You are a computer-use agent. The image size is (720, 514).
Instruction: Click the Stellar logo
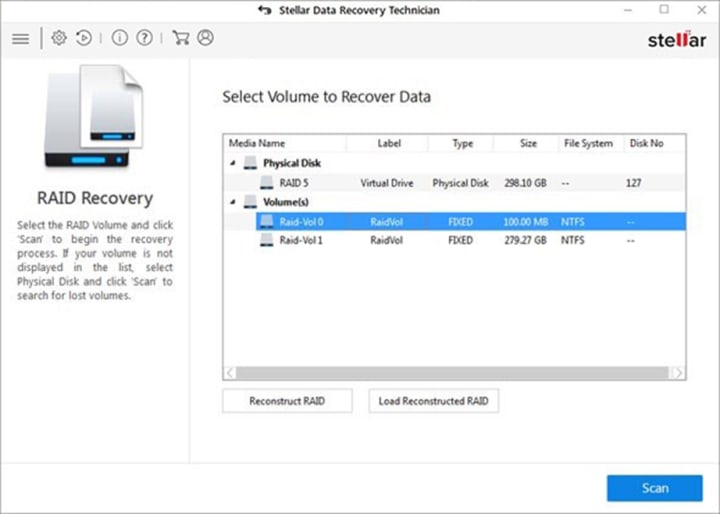coord(677,40)
